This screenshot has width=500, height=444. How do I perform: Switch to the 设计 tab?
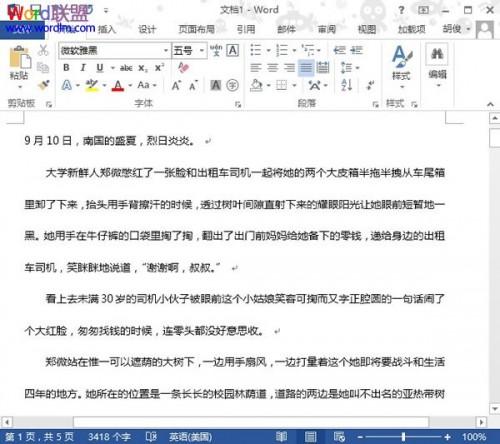pyautogui.click(x=147, y=29)
